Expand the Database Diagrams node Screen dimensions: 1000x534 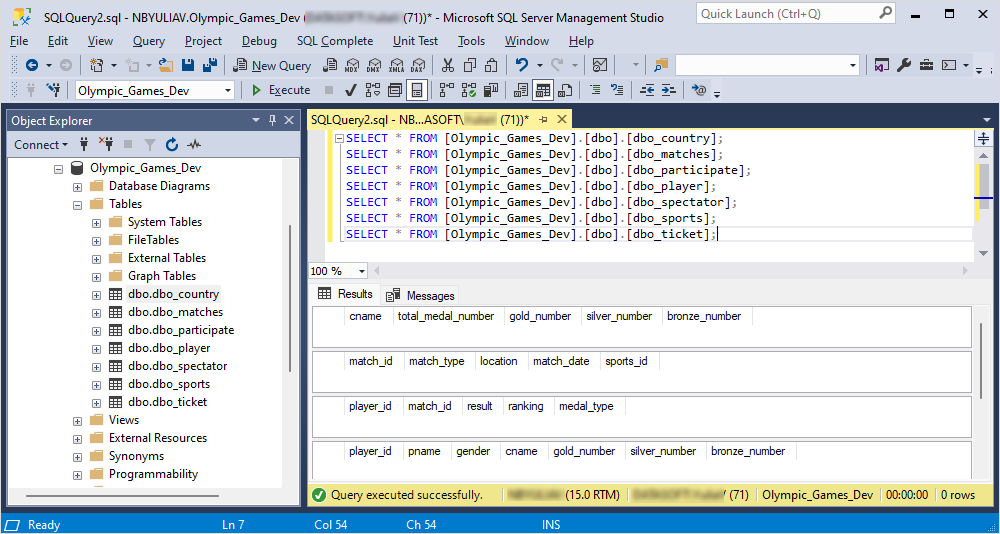tap(77, 187)
